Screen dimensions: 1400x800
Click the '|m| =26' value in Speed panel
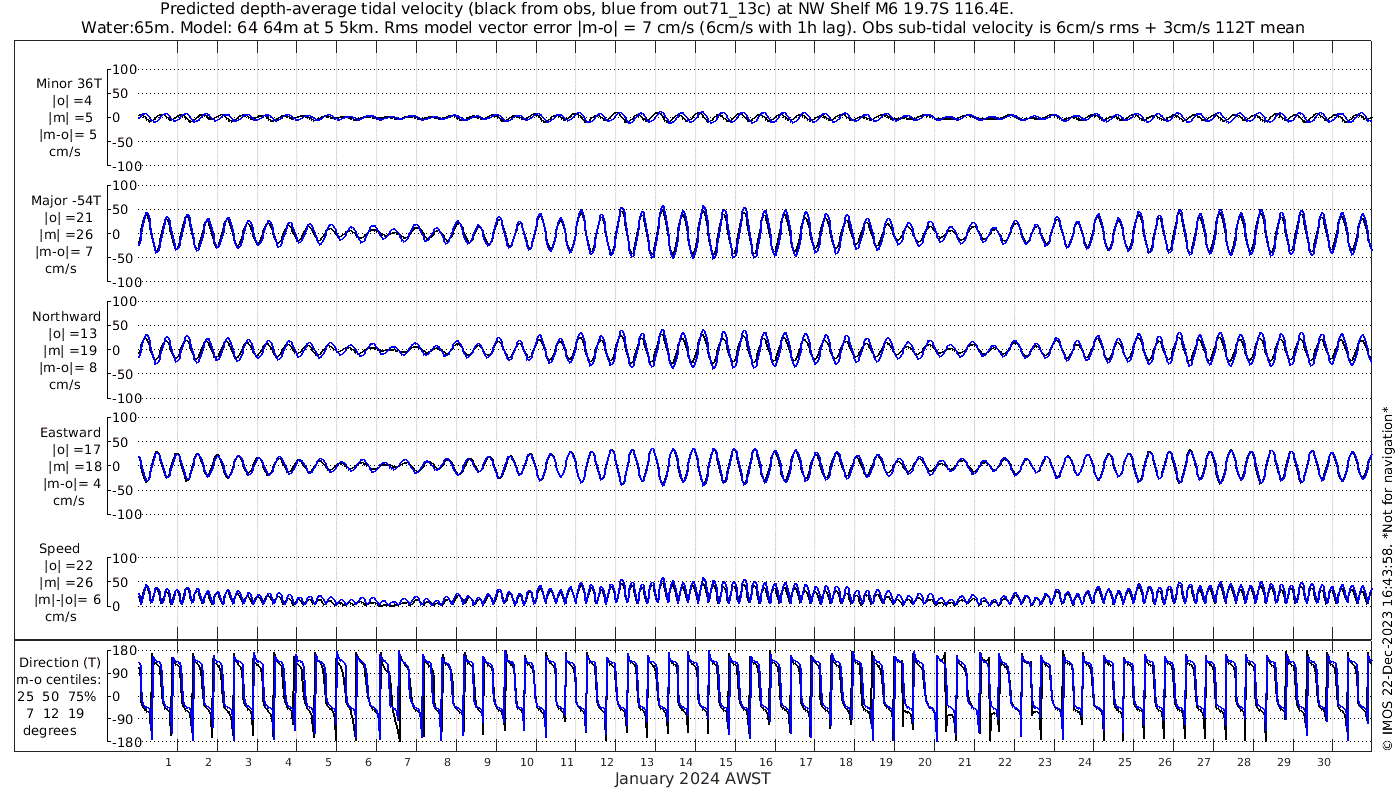pos(68,583)
